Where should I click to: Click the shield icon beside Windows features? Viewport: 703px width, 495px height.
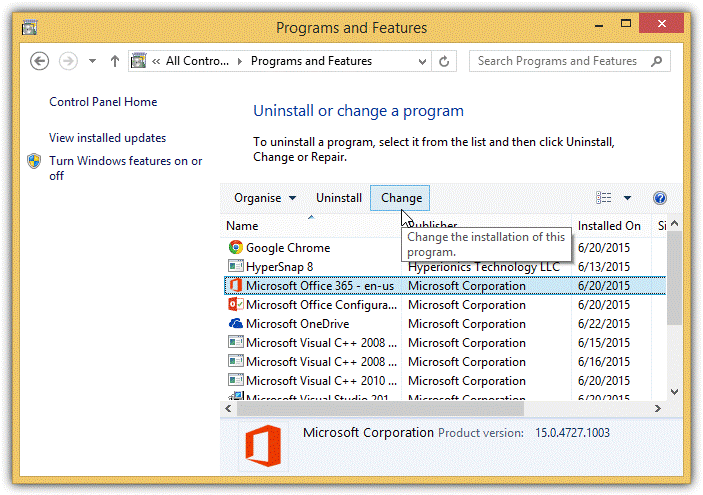point(34,161)
